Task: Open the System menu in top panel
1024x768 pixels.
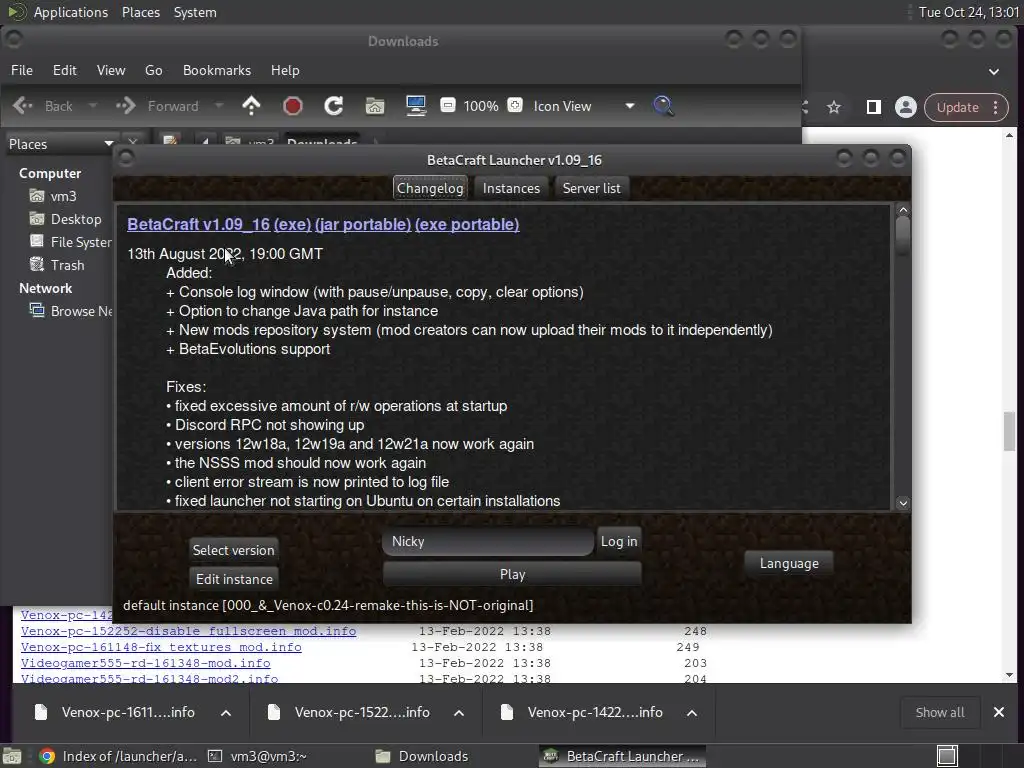Action: 195,12
